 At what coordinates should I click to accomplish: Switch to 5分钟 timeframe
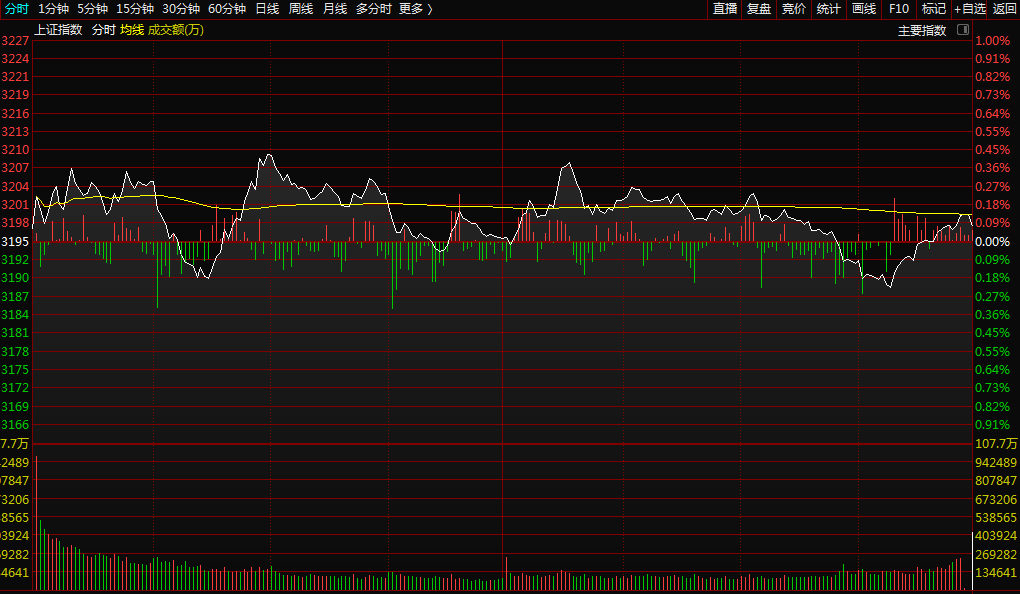pyautogui.click(x=92, y=9)
